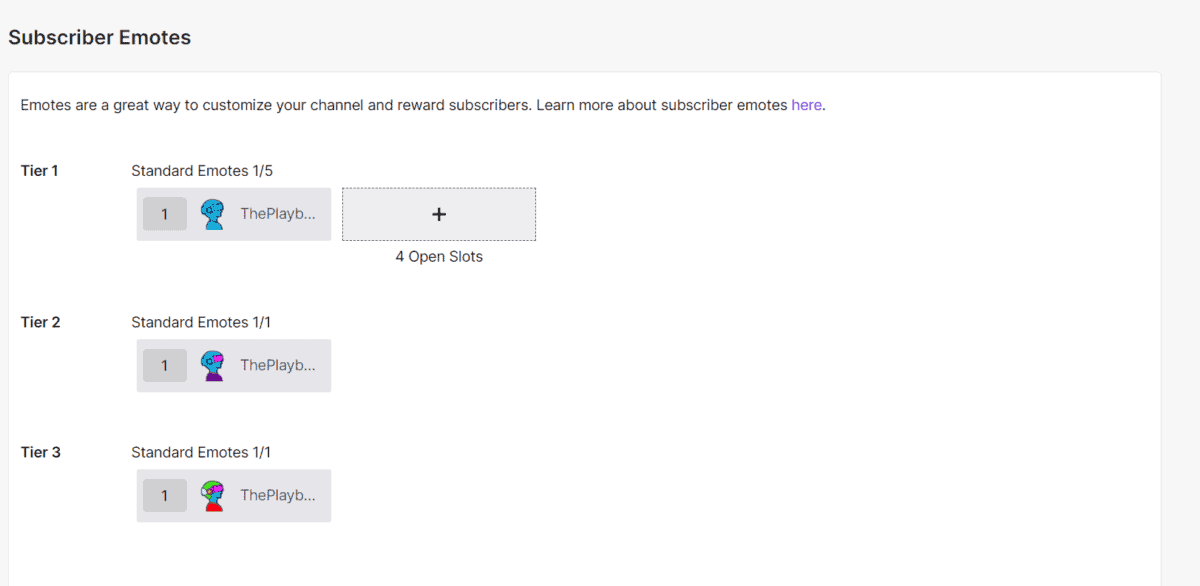The image size is (1200, 586).
Task: Click the '1' badge on Tier 3 emote
Action: click(164, 495)
